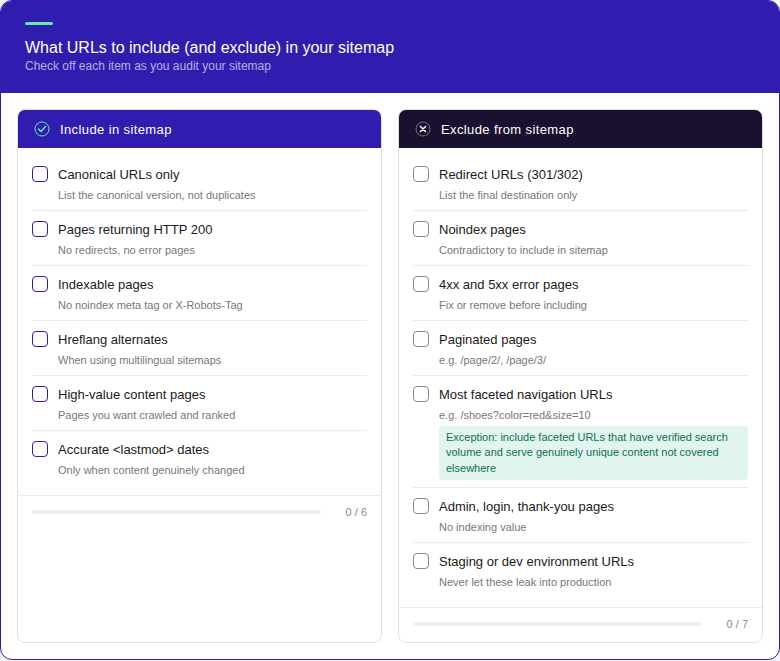Viewport: 780px width, 661px height.
Task: Click the Include in sitemap header title
Action: point(116,130)
